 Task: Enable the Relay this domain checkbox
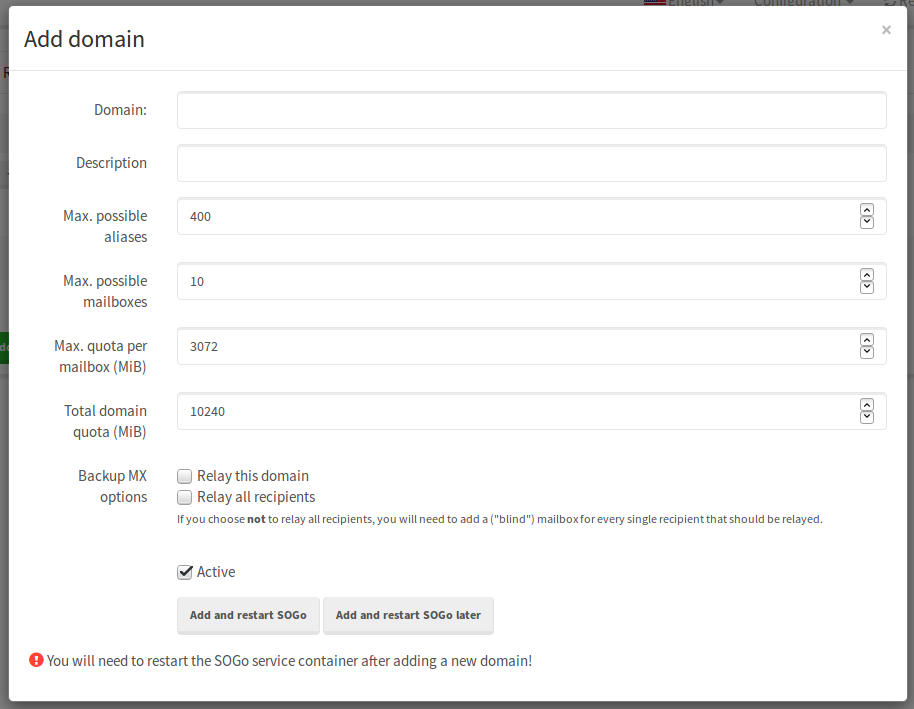click(x=184, y=476)
